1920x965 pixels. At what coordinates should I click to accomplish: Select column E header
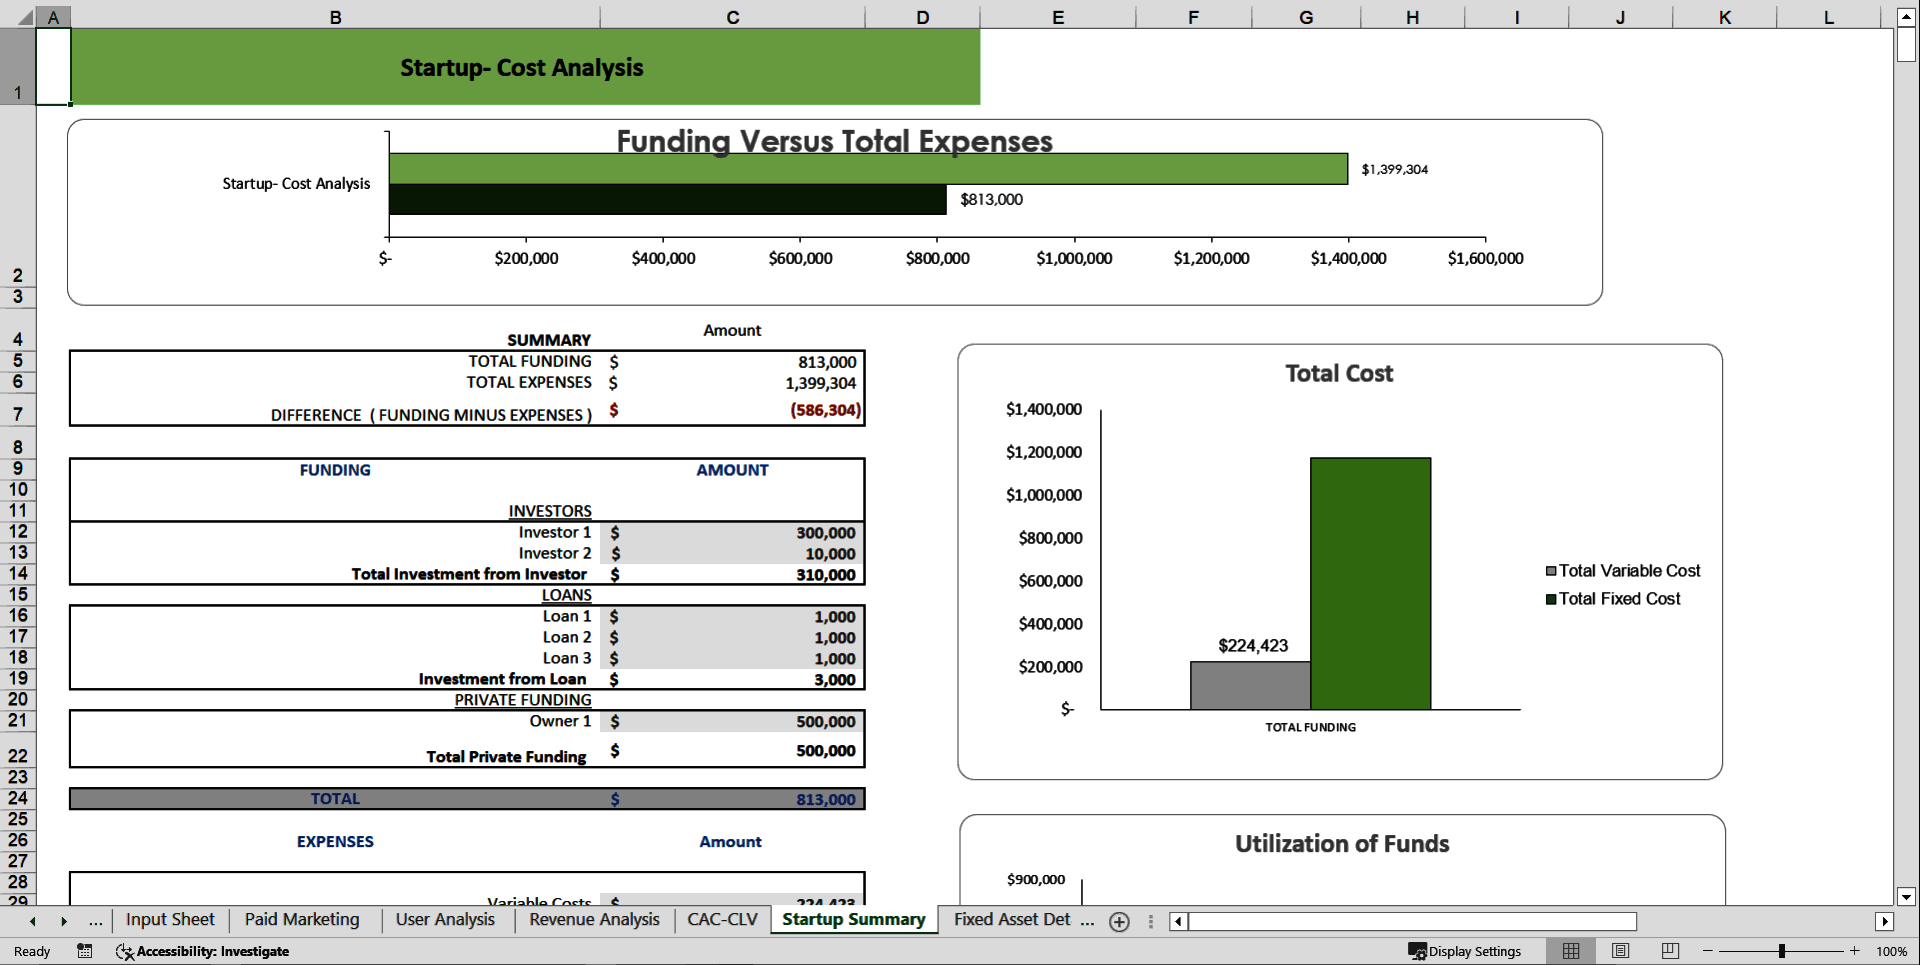(x=1058, y=17)
